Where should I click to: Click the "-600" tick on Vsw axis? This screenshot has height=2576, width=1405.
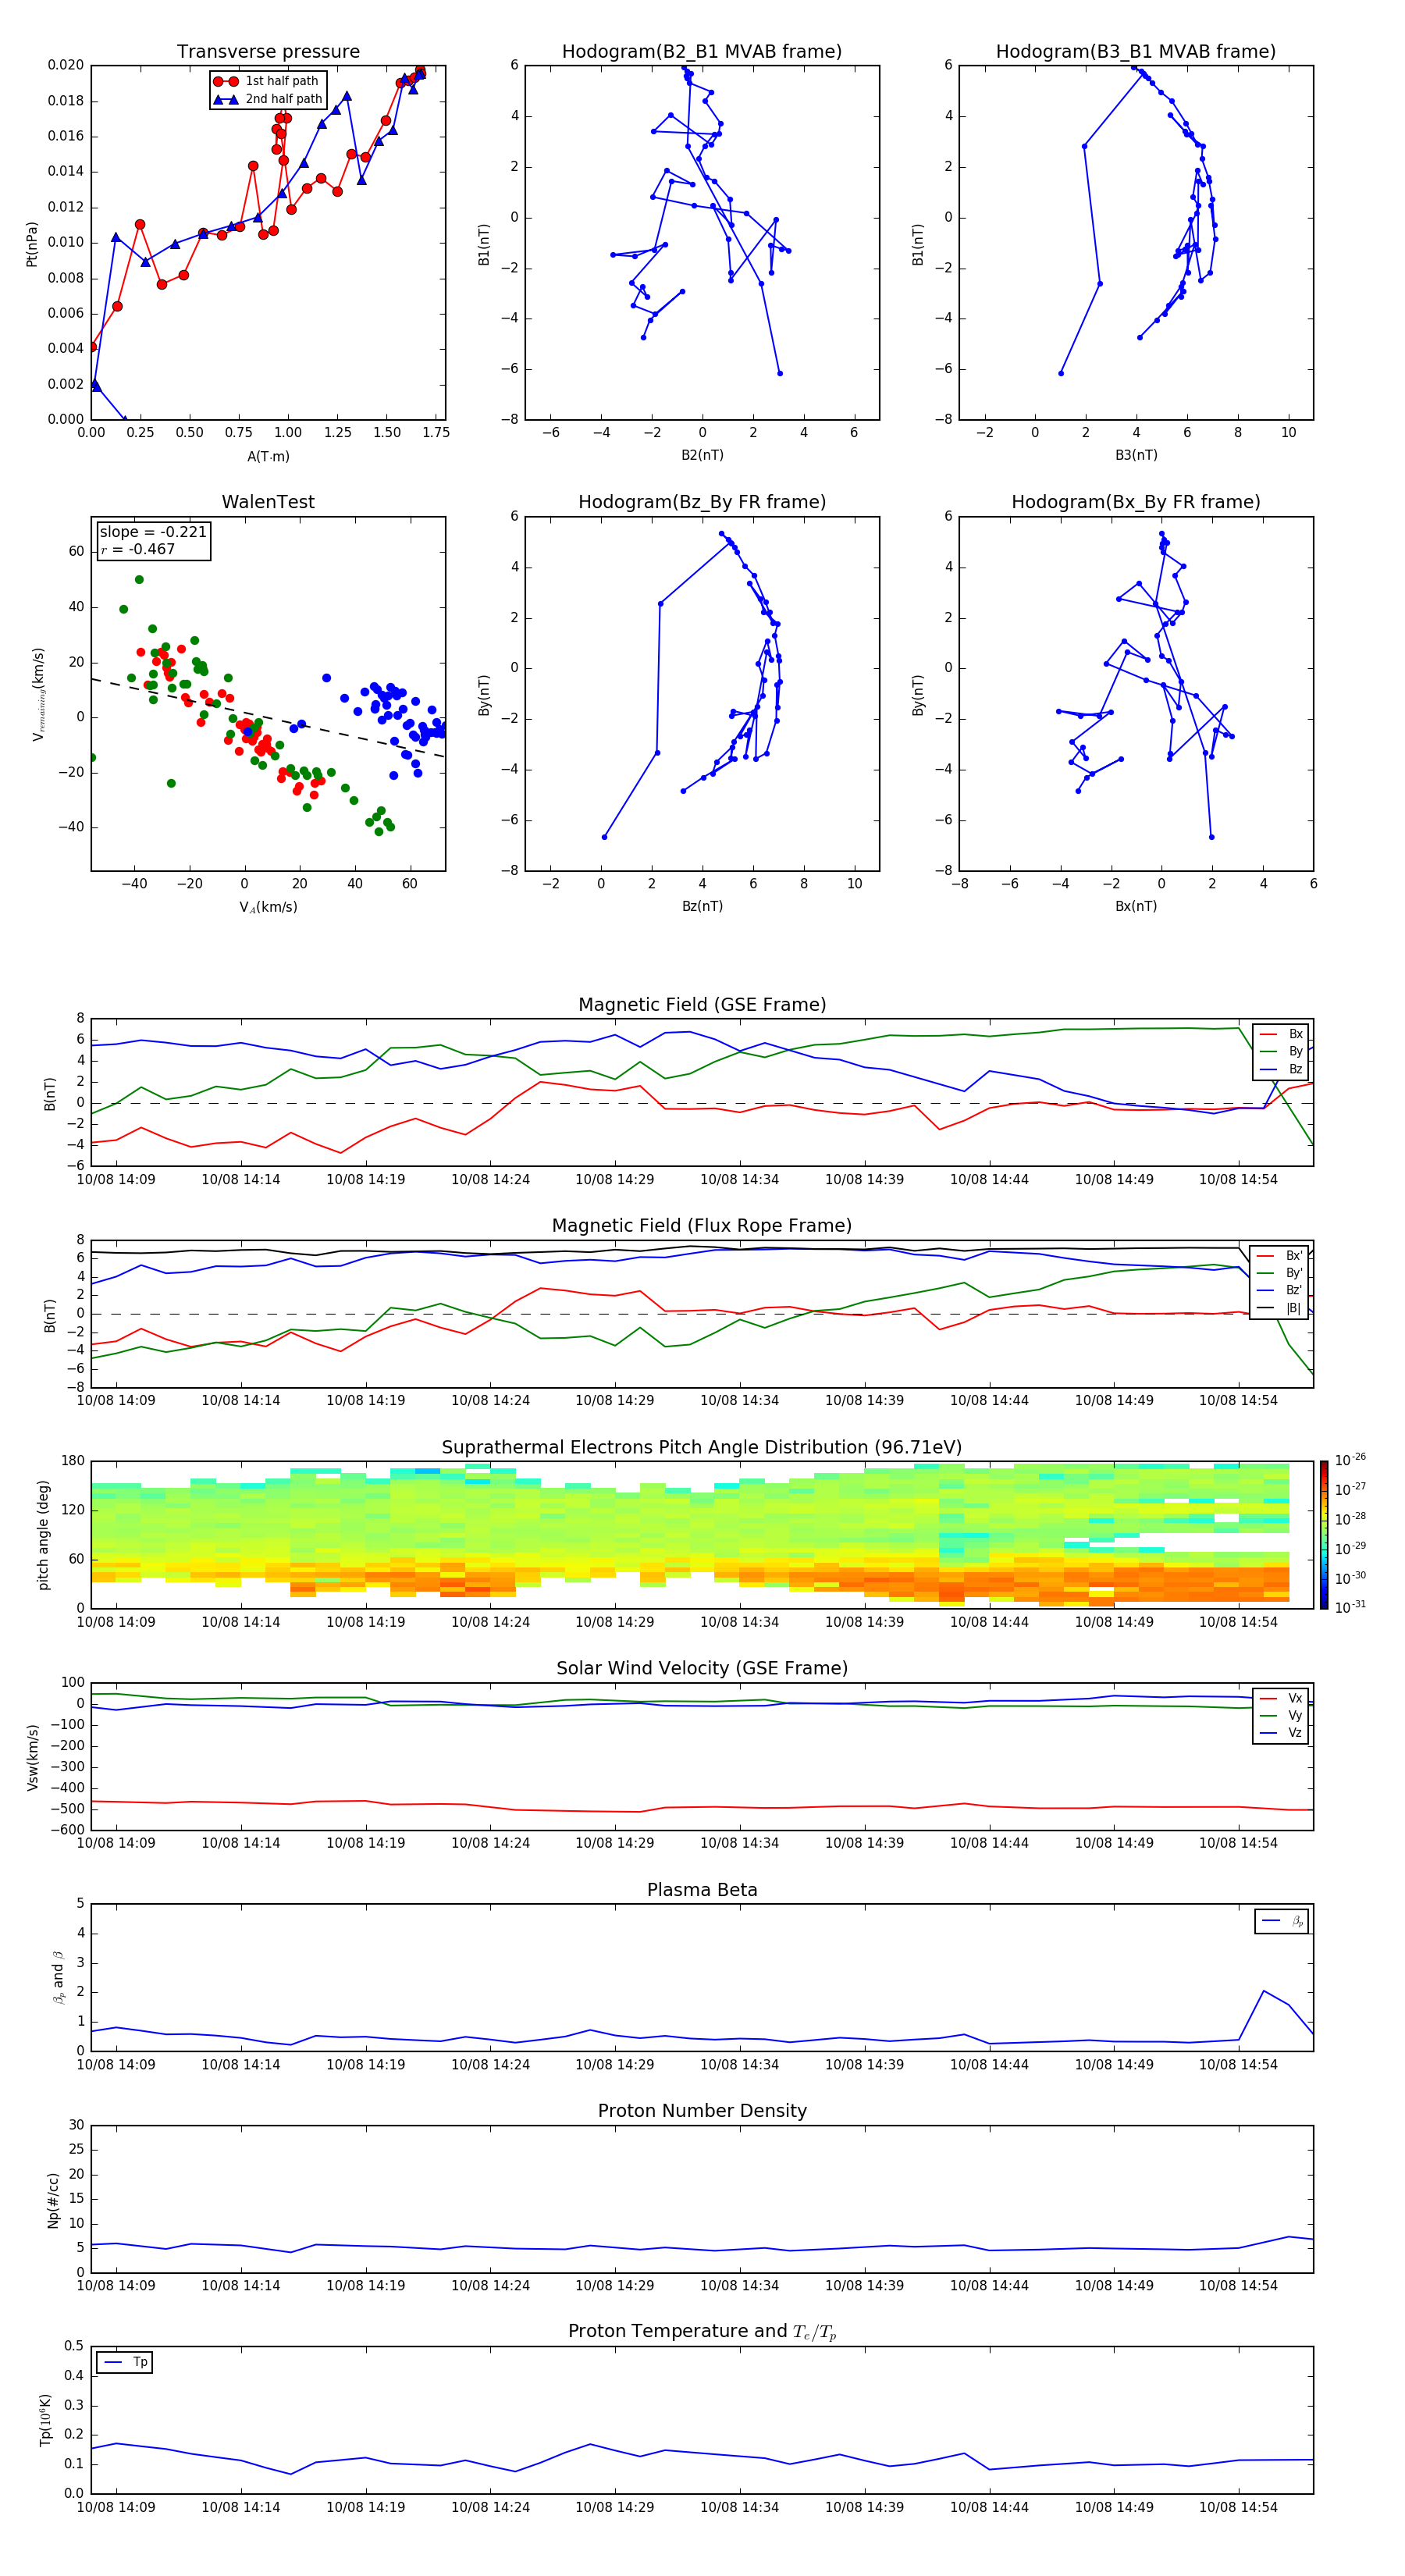click(68, 1830)
